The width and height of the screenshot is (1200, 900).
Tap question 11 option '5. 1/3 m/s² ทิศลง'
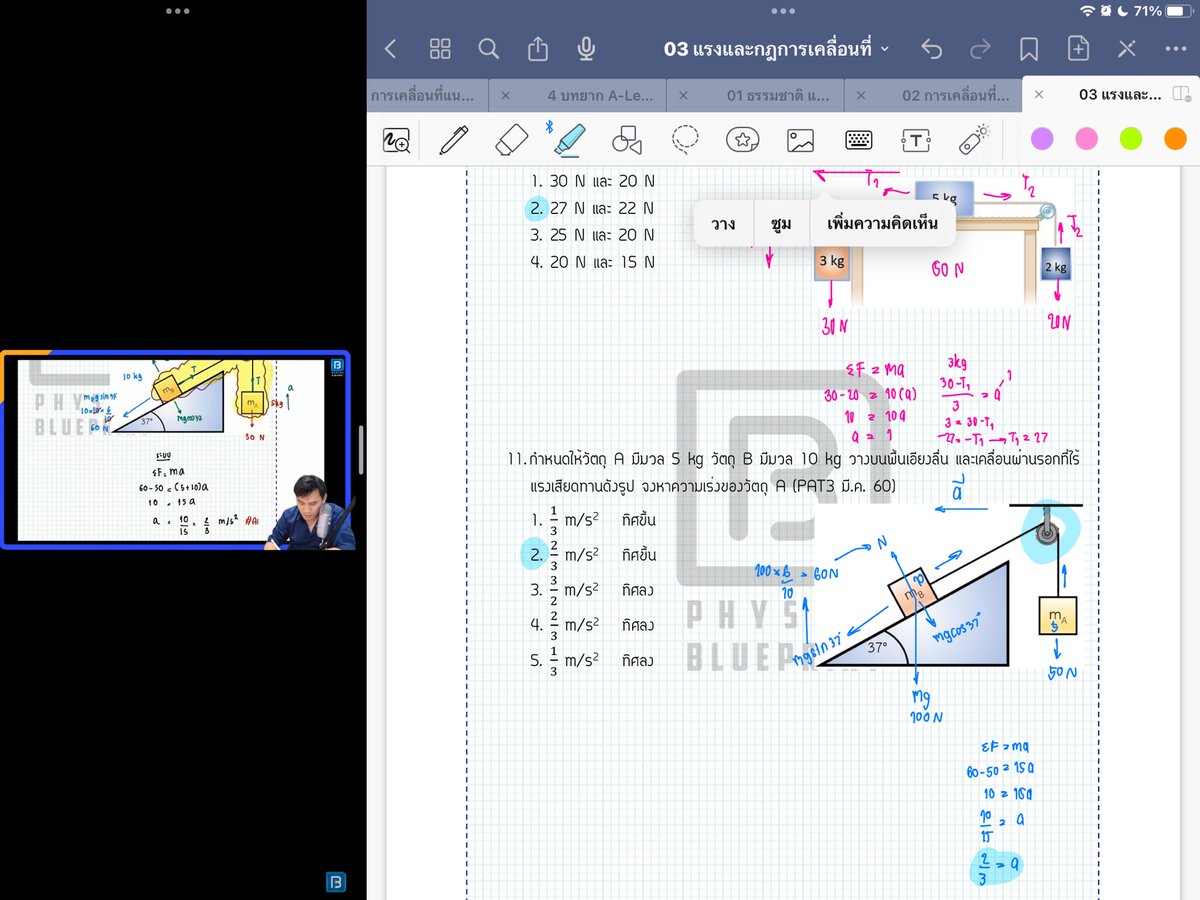(593, 660)
